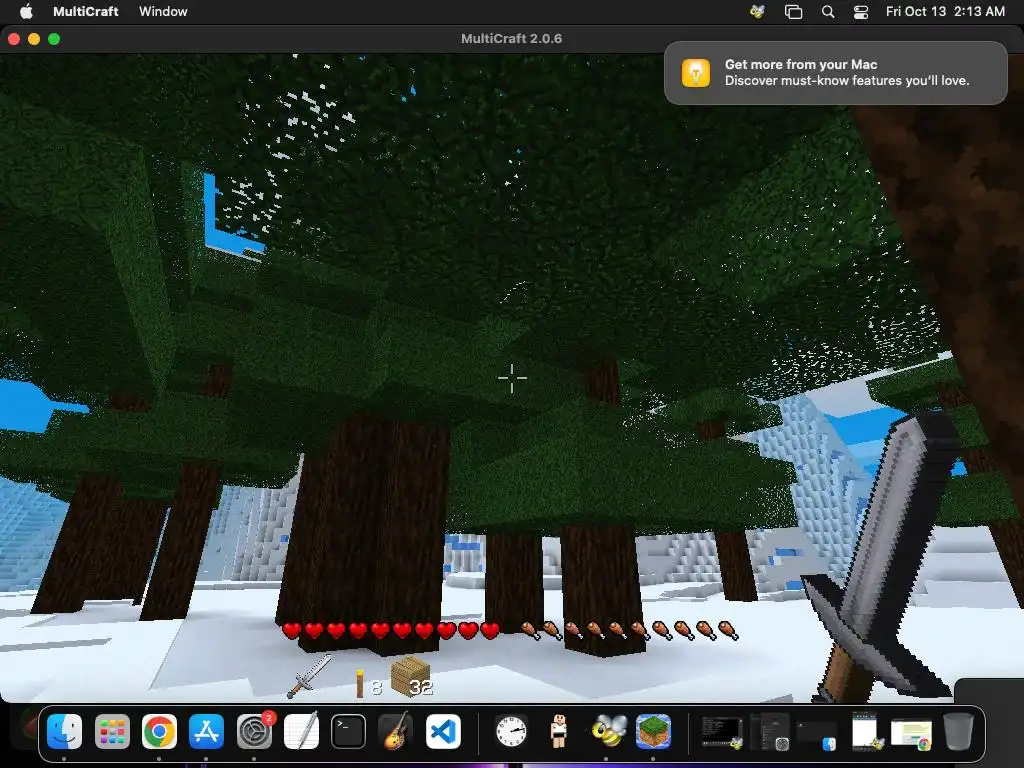Launch Google Chrome from the Dock
The height and width of the screenshot is (768, 1024).
point(159,731)
